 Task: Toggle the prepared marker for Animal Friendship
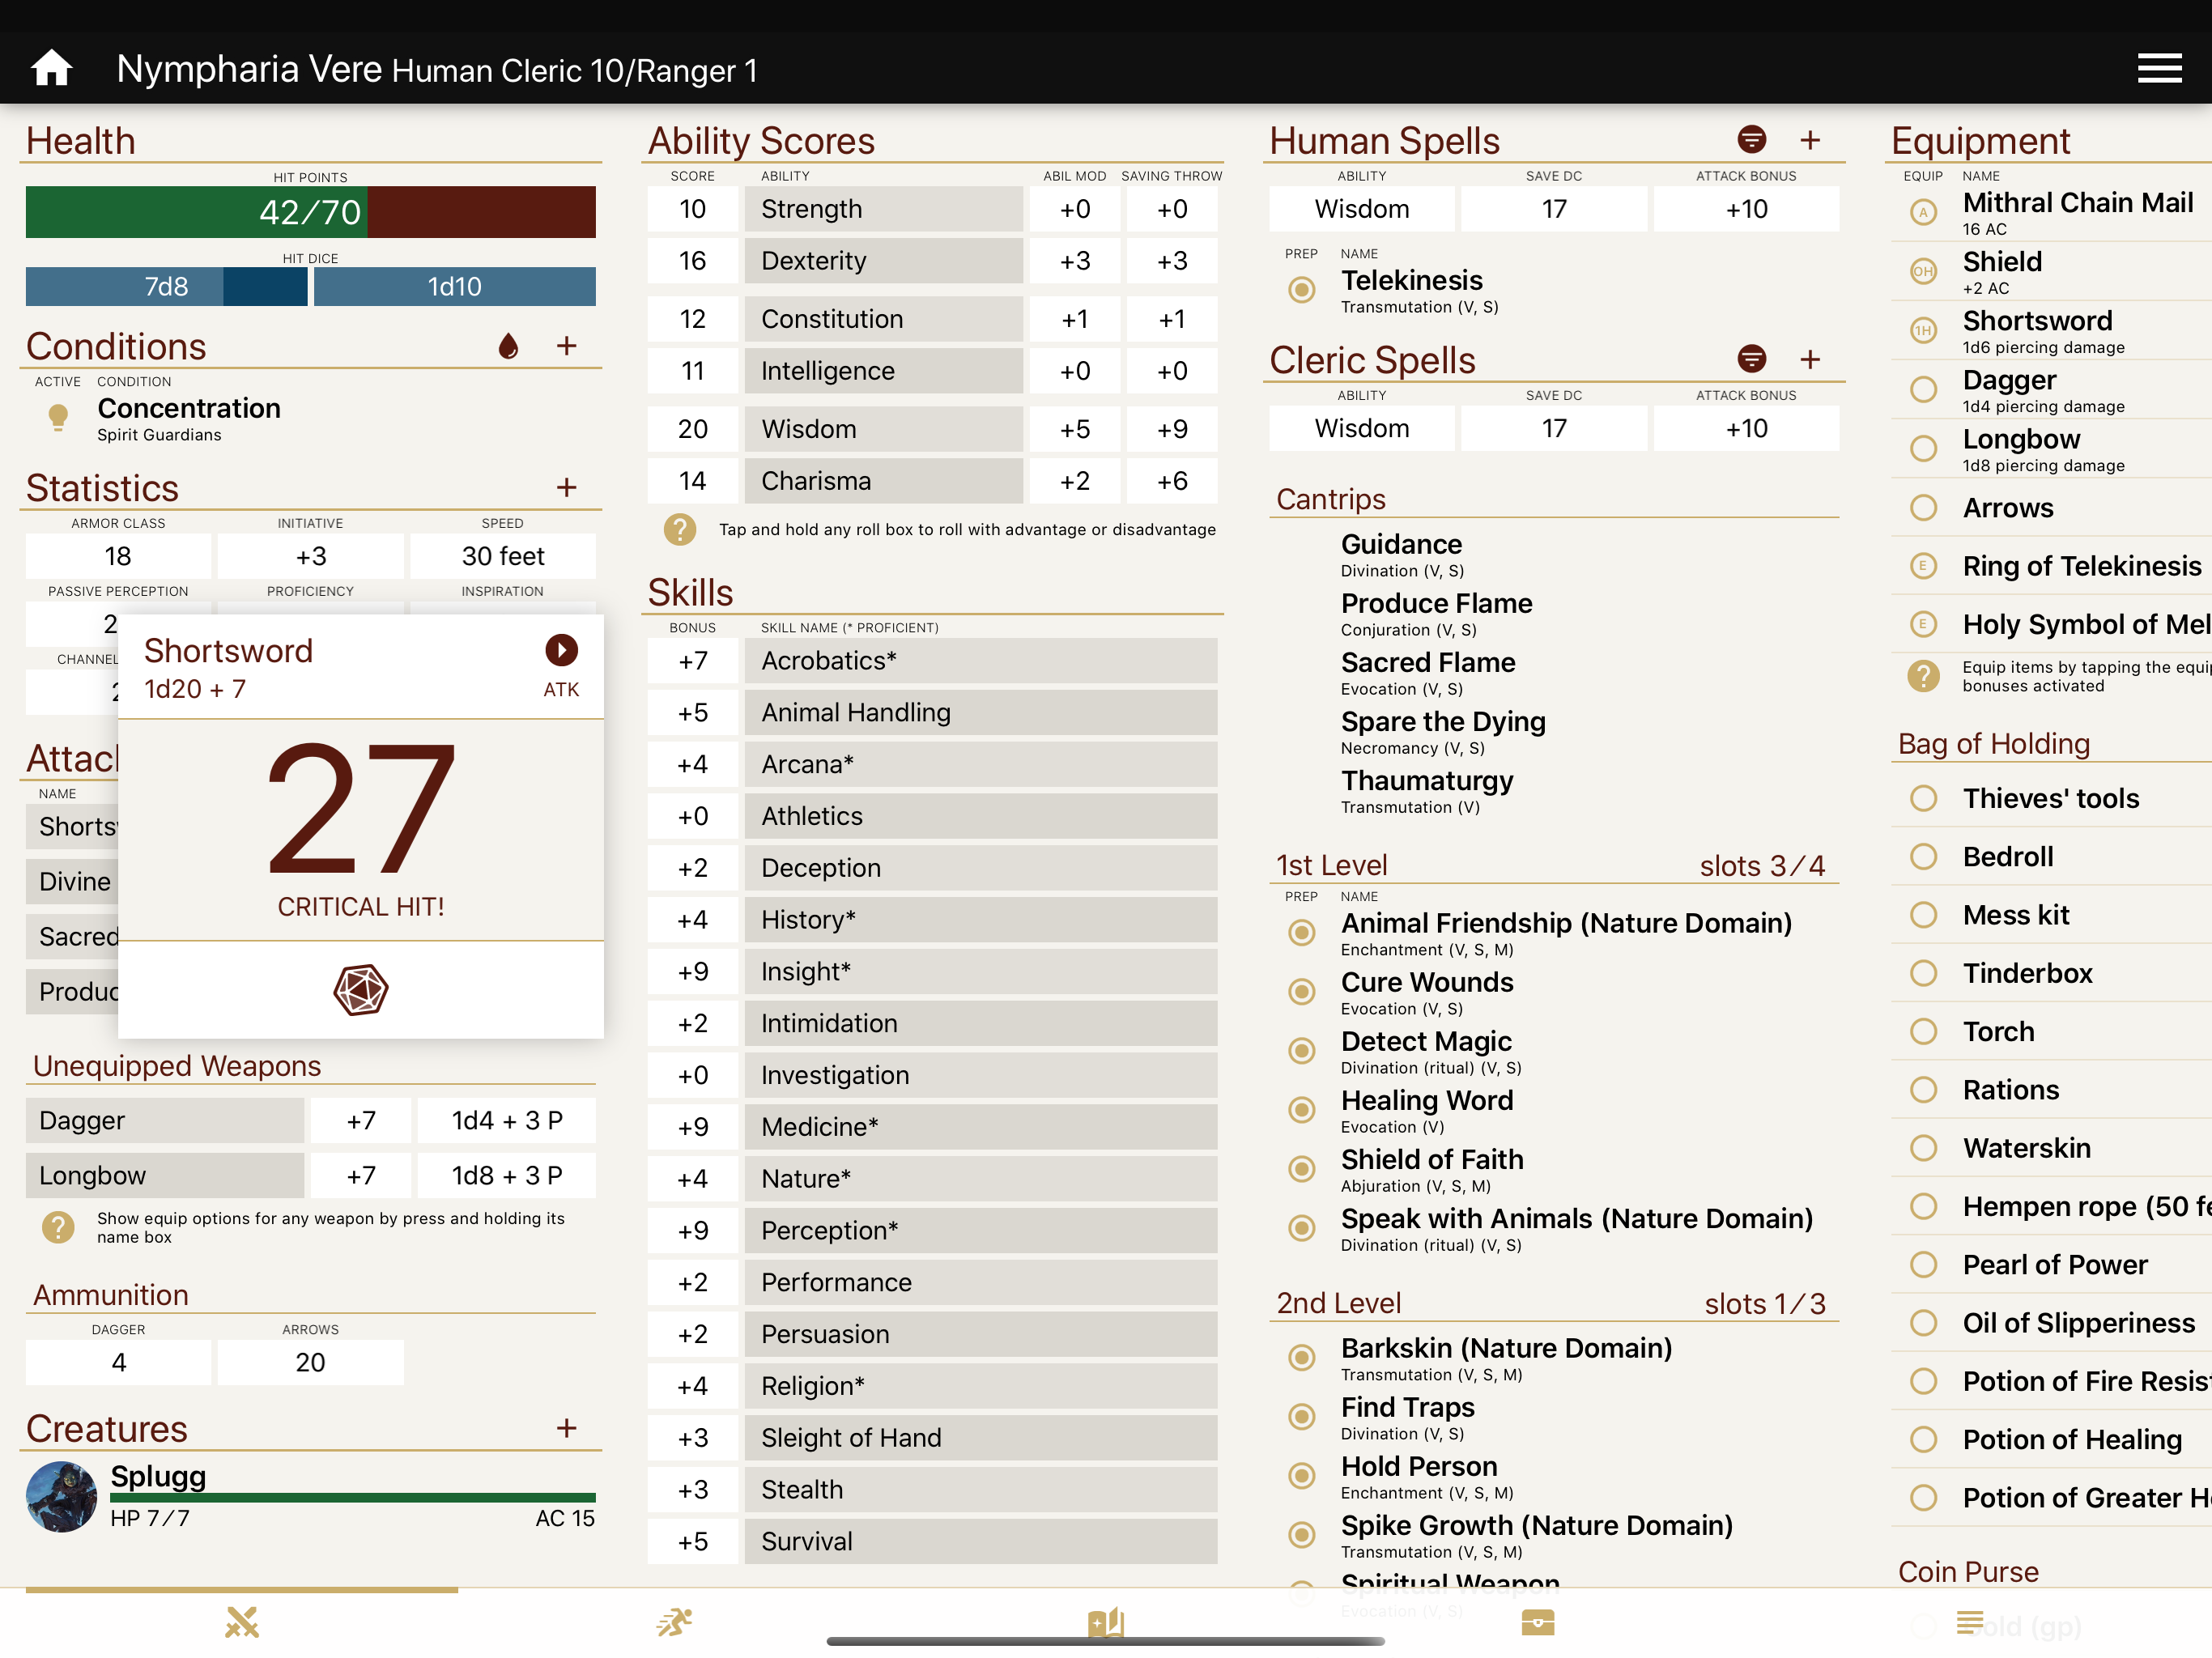click(x=1301, y=933)
